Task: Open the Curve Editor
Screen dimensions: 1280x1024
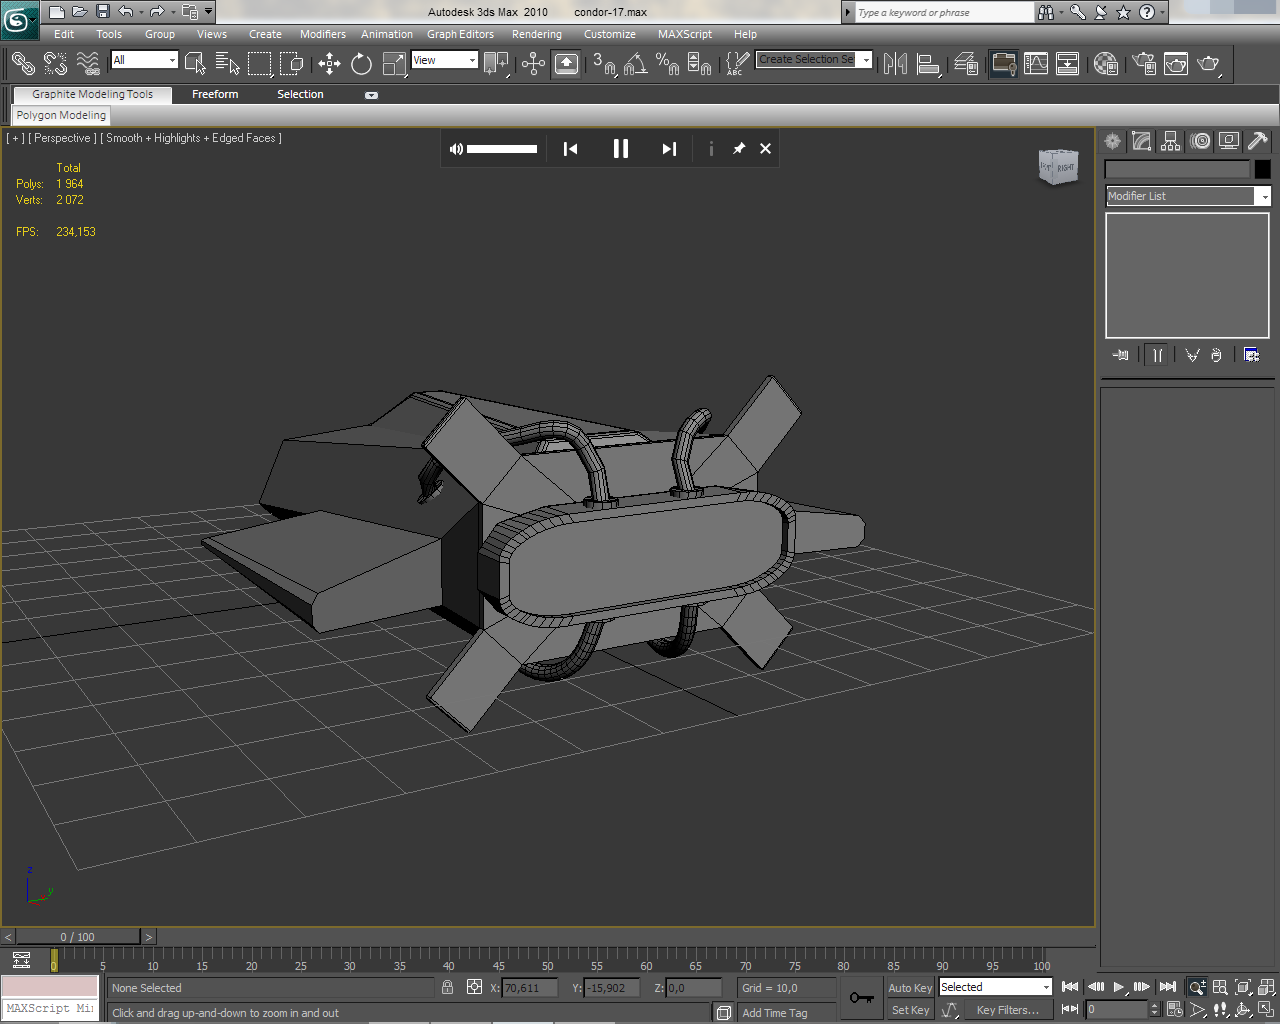Action: pyautogui.click(x=1036, y=64)
